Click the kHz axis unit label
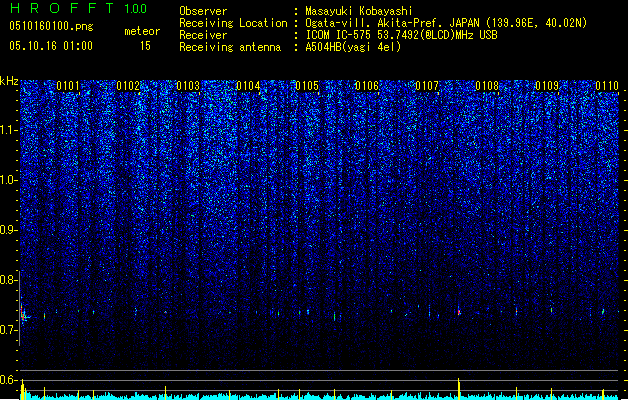Screen dimensions: 629x400 tap(9, 81)
